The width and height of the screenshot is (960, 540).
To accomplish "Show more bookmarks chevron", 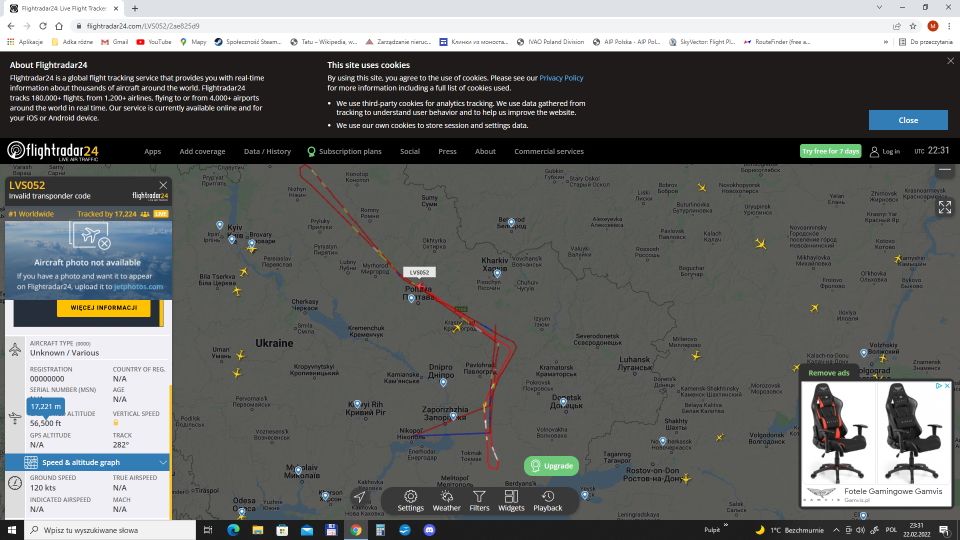I will (x=885, y=42).
